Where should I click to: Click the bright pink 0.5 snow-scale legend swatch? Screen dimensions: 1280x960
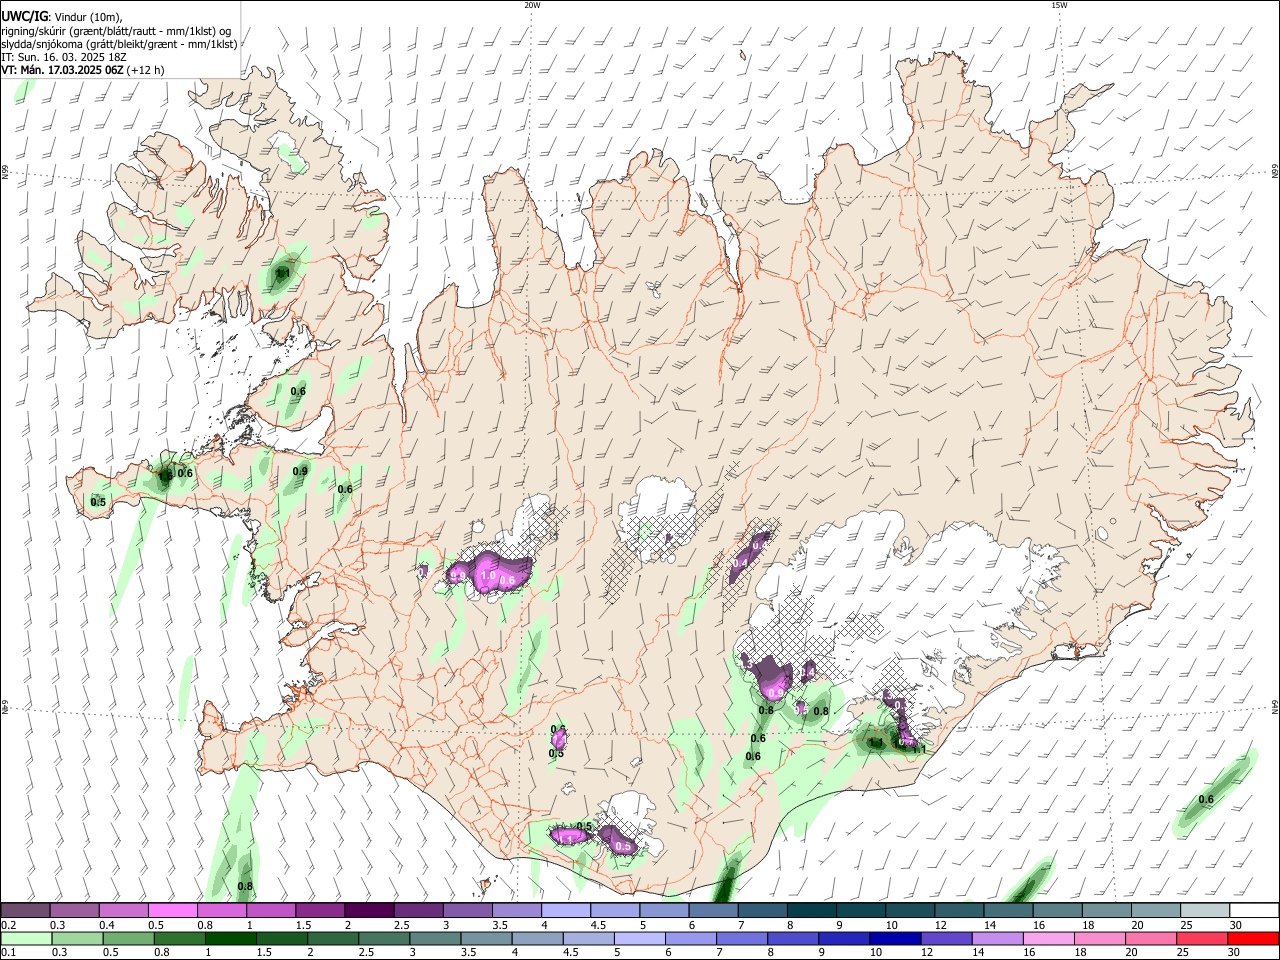pos(172,910)
